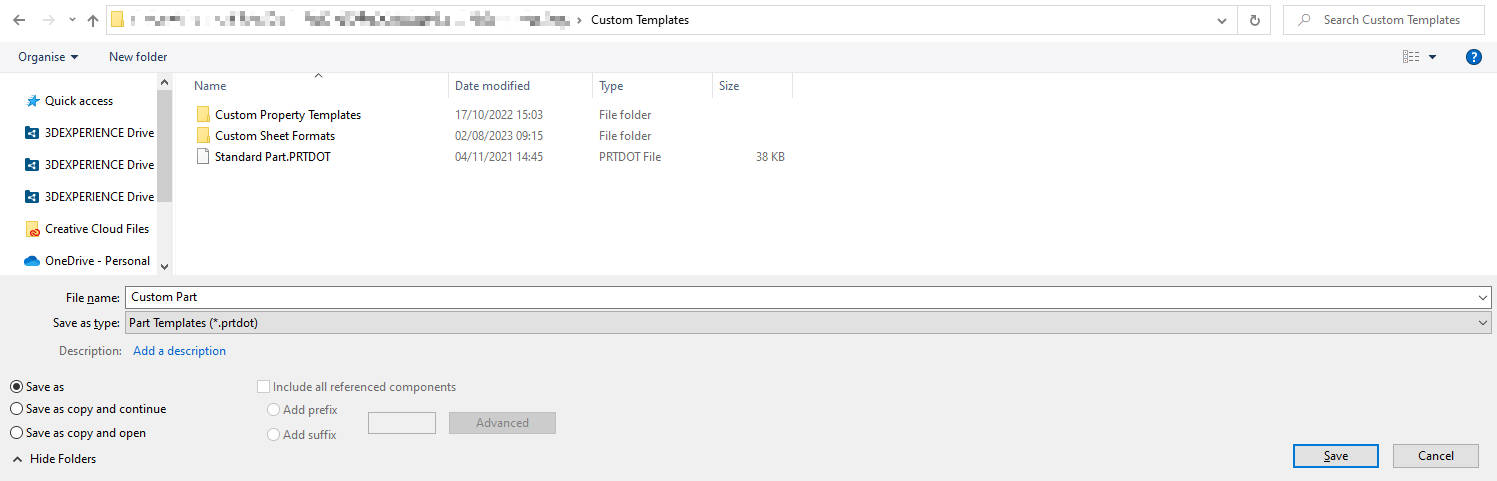Image resolution: width=1497 pixels, height=481 pixels.
Task: Open Creative Cloud Files in sidebar
Action: (x=96, y=229)
